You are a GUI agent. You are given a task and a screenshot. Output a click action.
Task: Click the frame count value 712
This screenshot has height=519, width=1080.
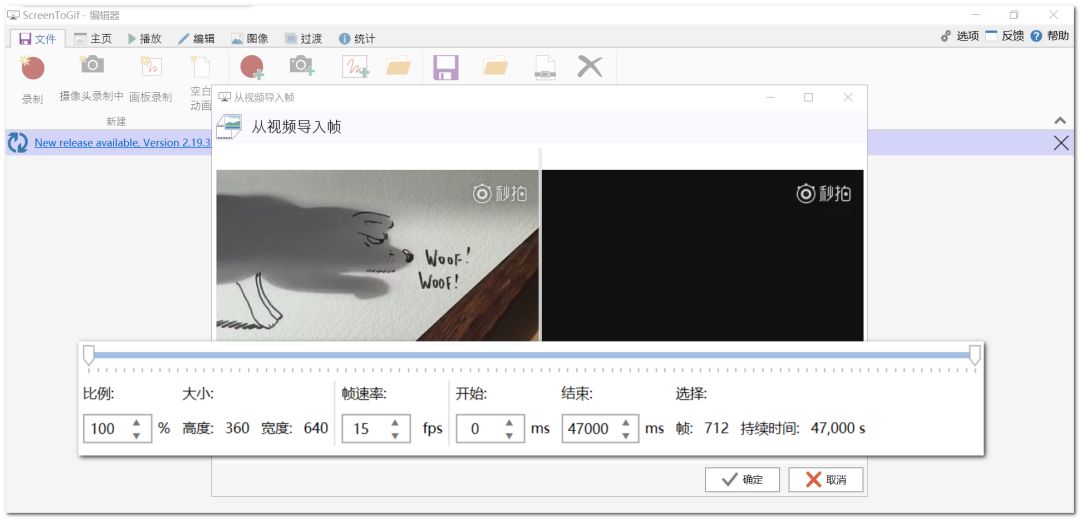click(716, 429)
